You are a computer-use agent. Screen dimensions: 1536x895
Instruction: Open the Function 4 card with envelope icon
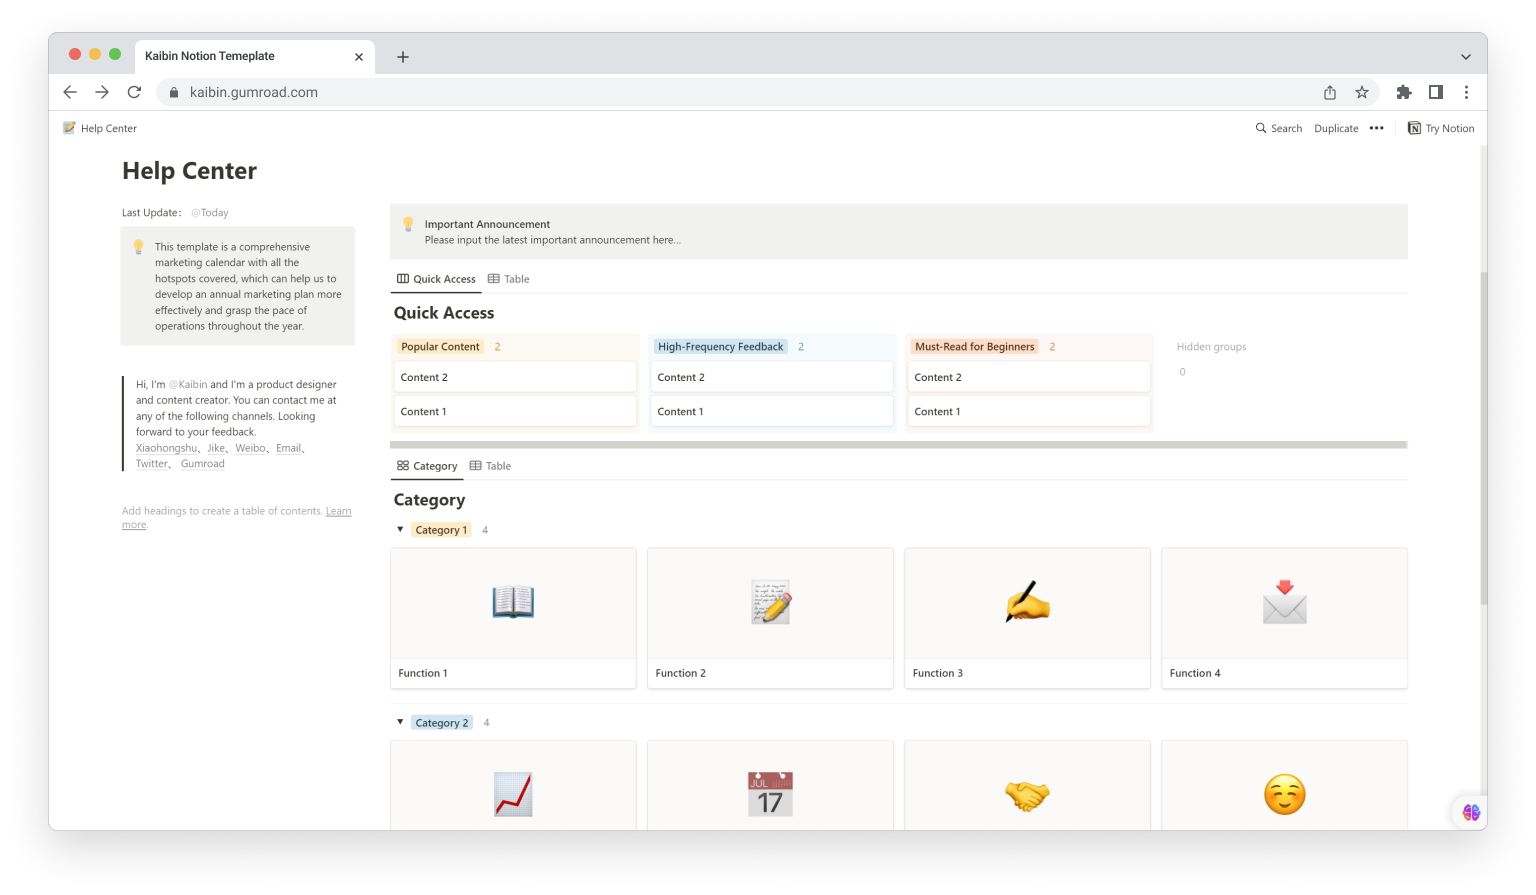(x=1284, y=618)
